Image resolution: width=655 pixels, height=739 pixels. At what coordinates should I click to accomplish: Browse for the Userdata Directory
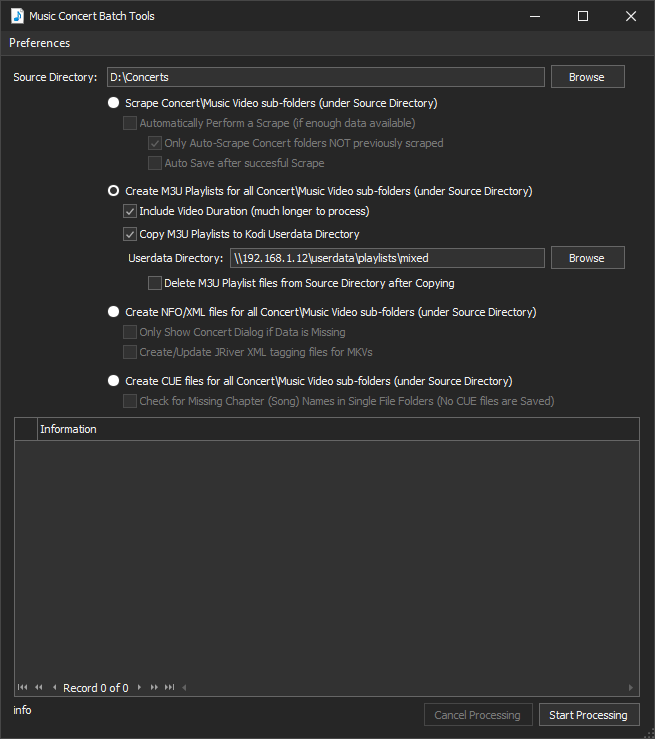[x=586, y=258]
